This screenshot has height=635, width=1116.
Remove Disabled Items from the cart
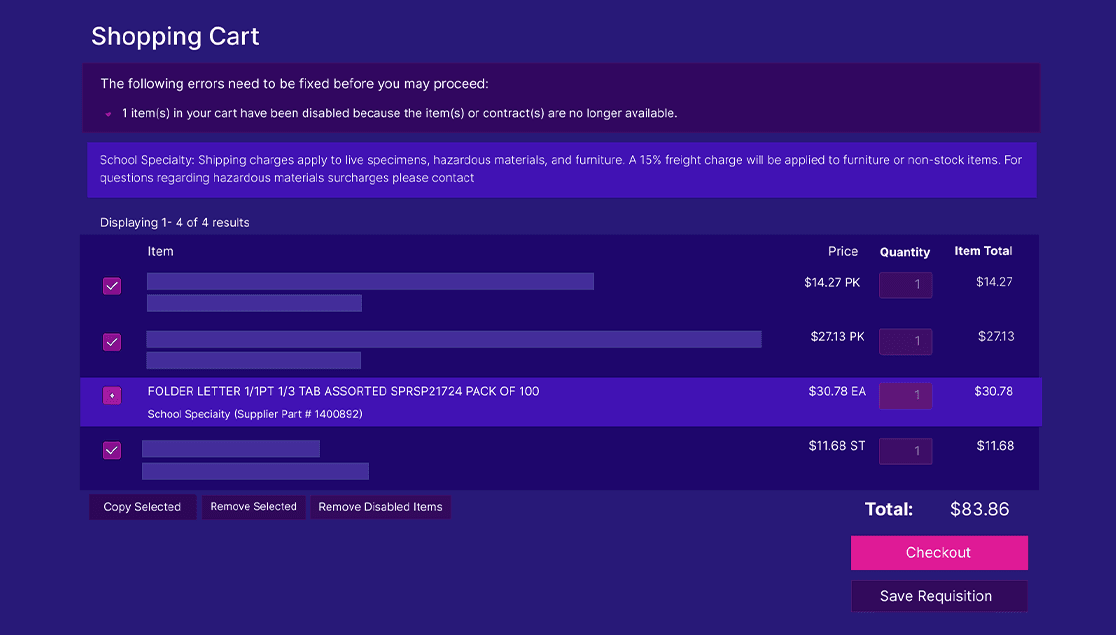click(380, 507)
